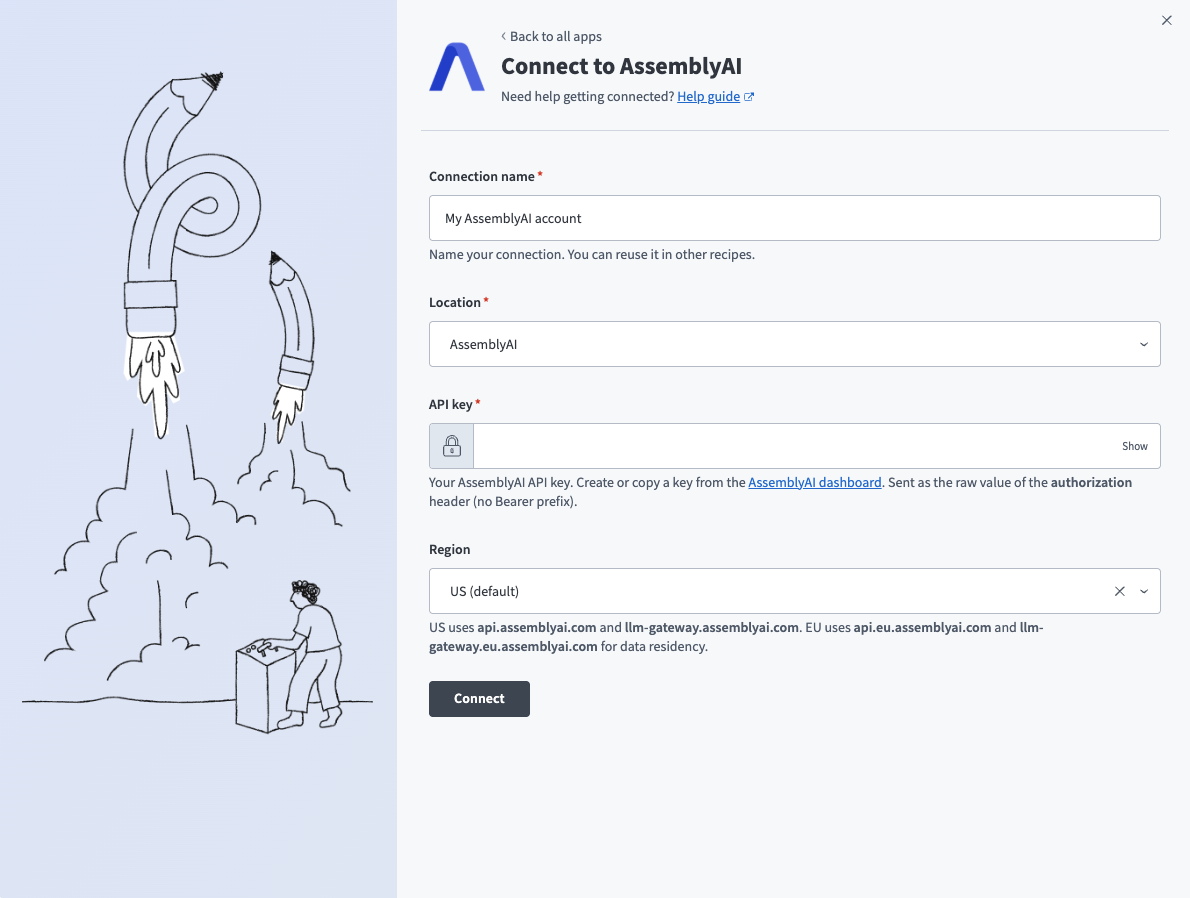The image size is (1190, 898).
Task: Click the API key field label
Action: pyautogui.click(x=450, y=405)
